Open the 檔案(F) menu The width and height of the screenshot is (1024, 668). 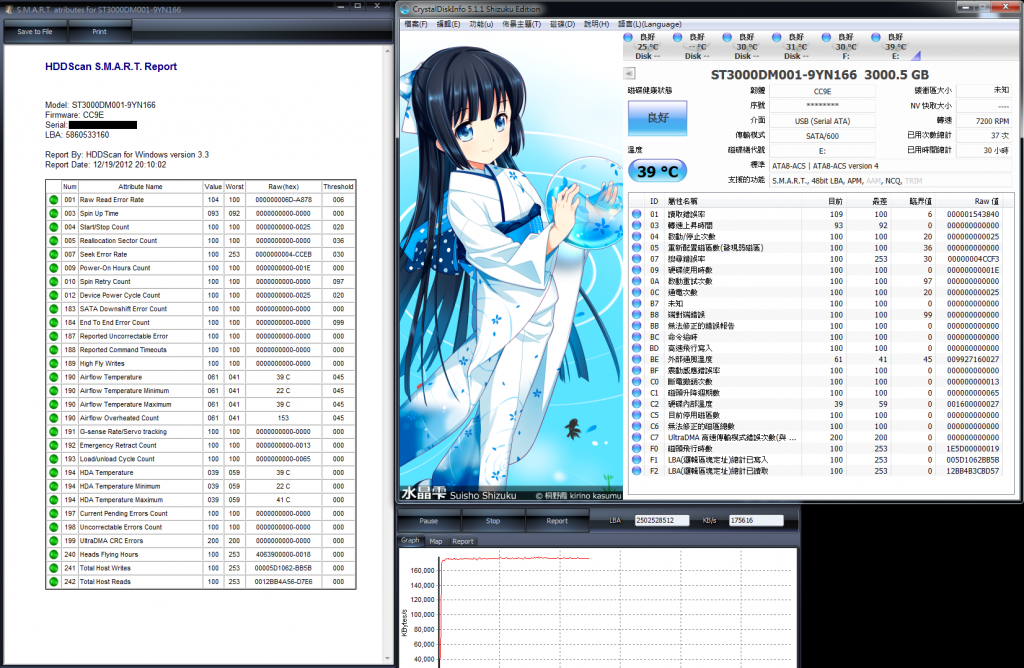415,24
